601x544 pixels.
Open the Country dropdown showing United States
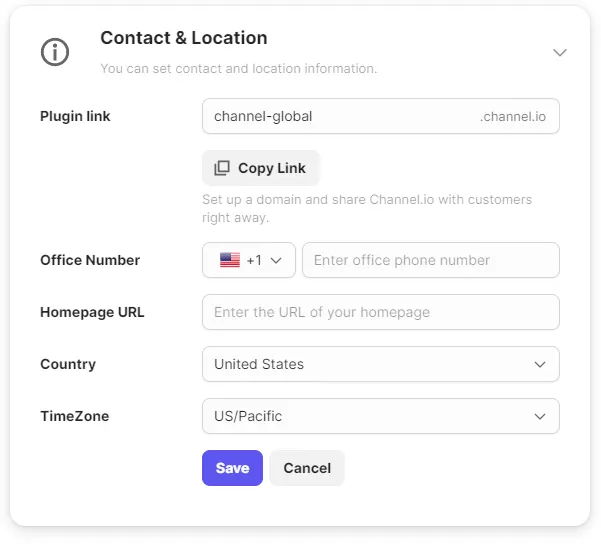click(380, 364)
